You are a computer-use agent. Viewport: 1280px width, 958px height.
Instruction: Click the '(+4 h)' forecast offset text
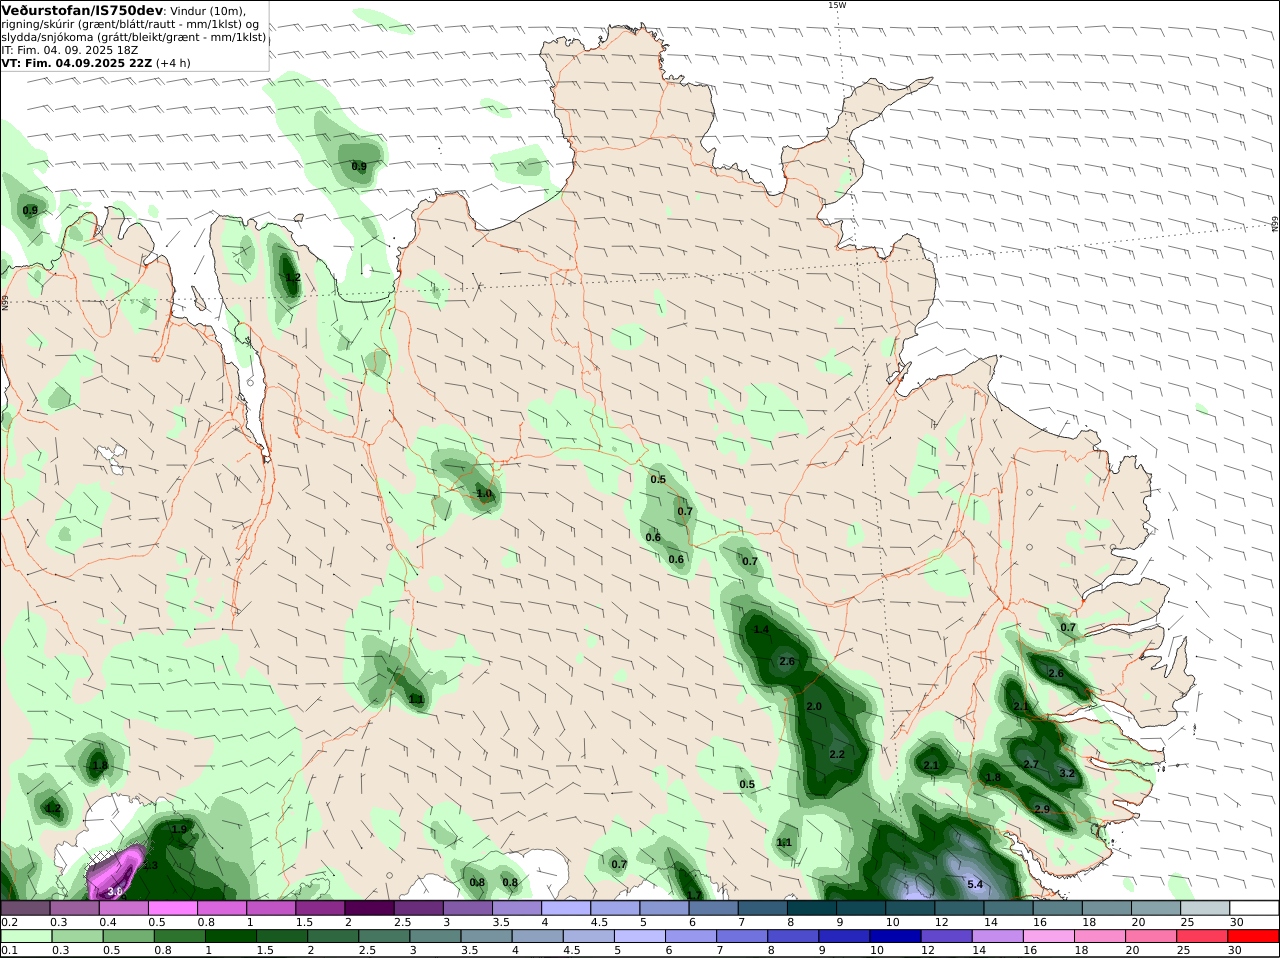pyautogui.click(x=173, y=63)
